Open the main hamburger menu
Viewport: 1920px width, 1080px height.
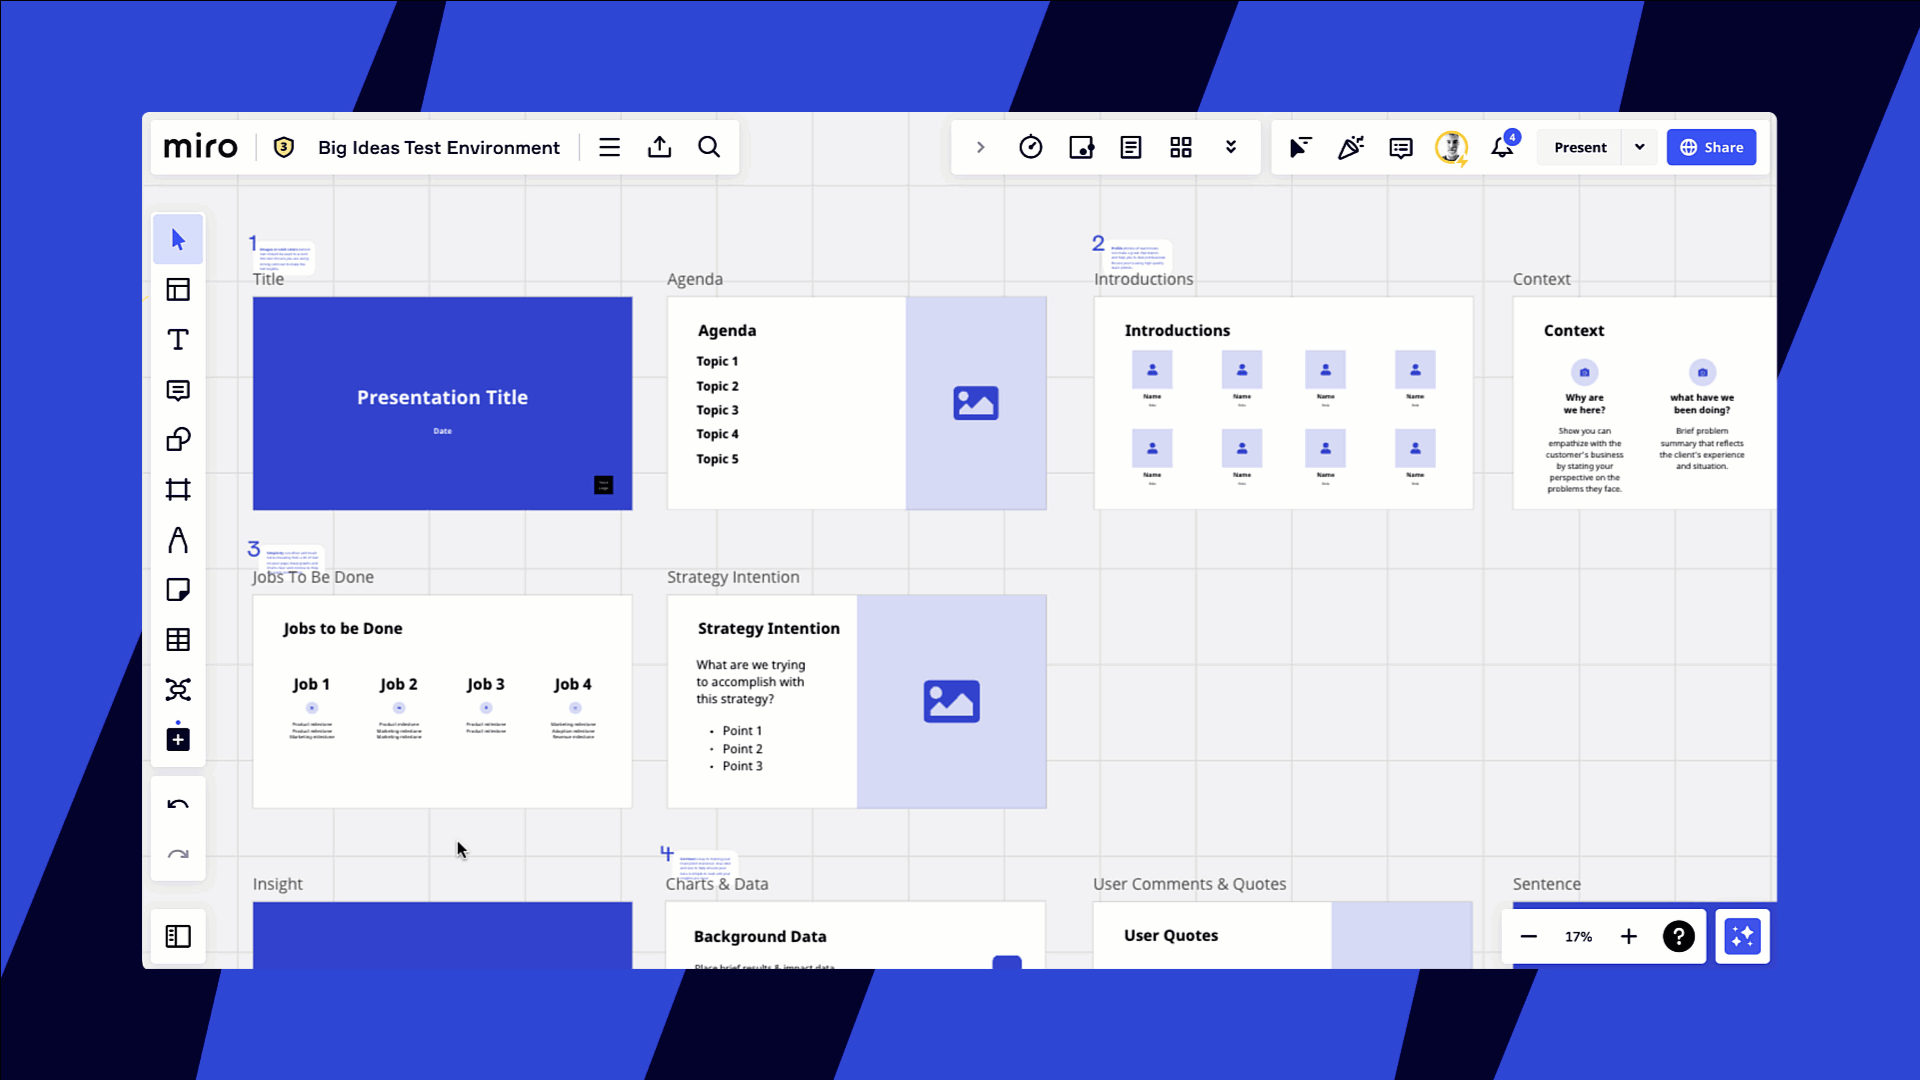[x=609, y=148]
